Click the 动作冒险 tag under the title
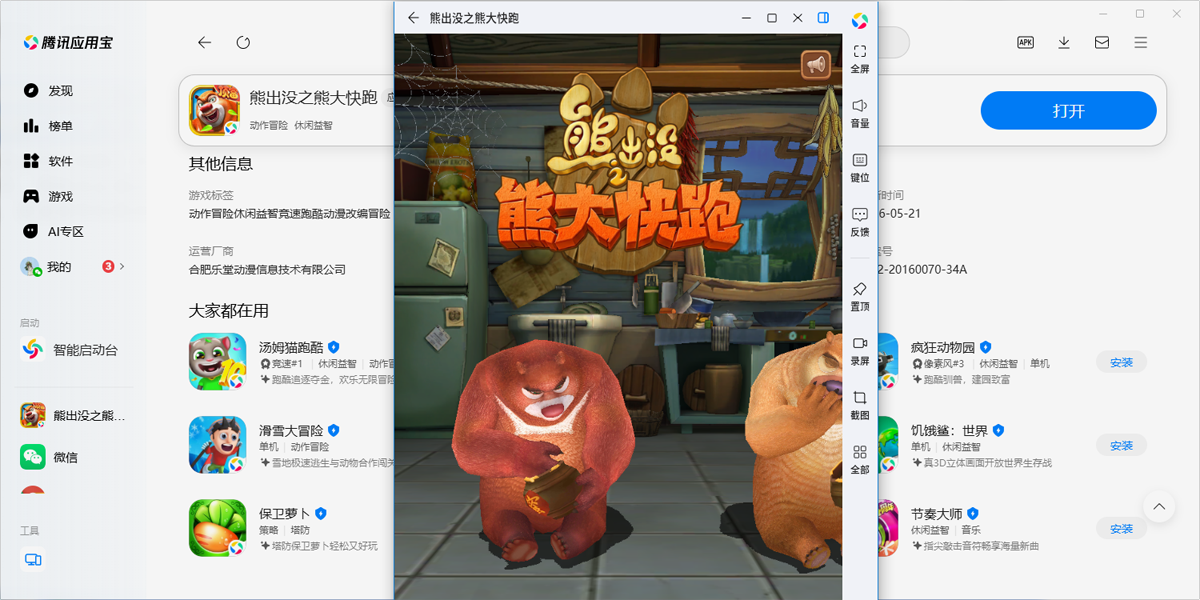The height and width of the screenshot is (600, 1200). point(268,126)
